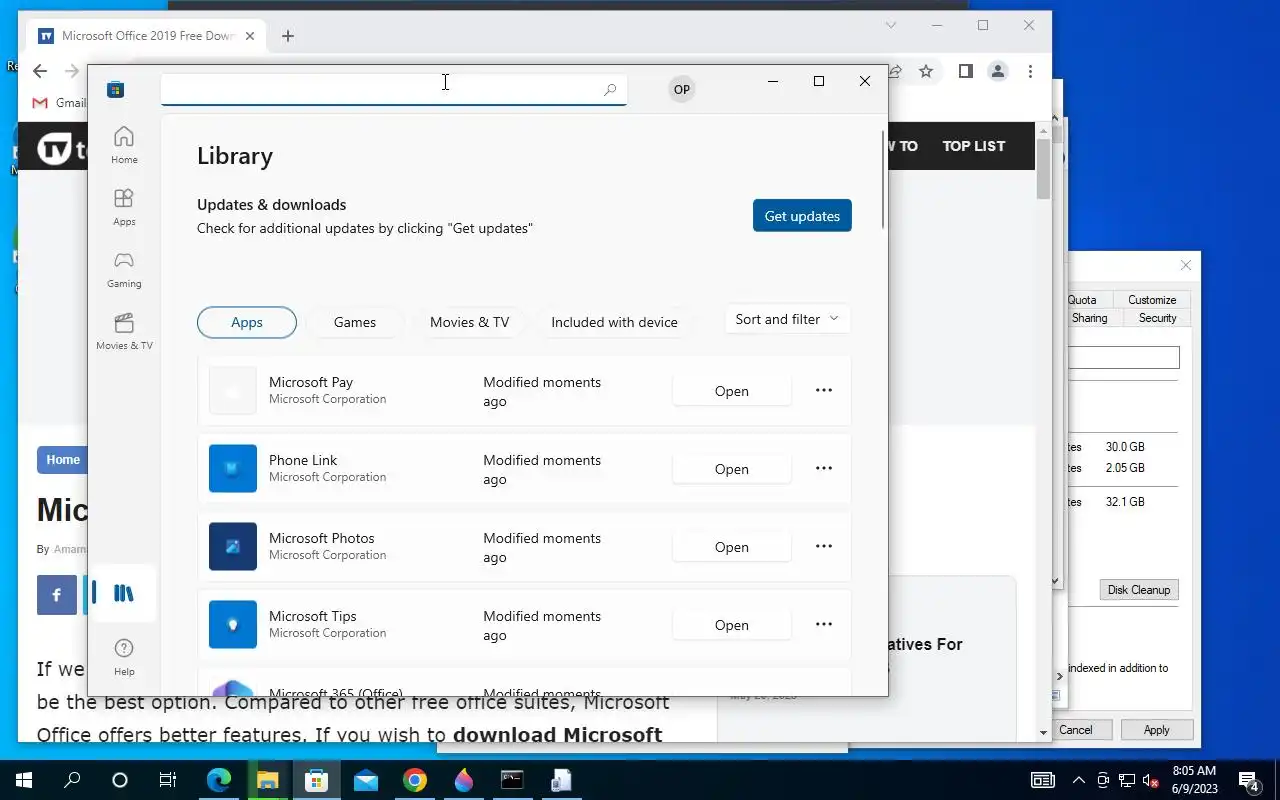Go to Home in Store sidebar
The image size is (1280, 800).
[124, 145]
